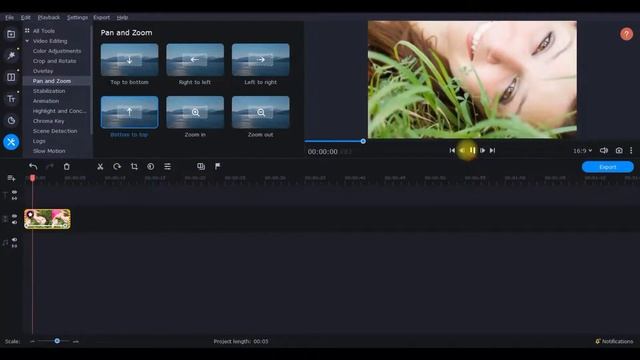
Task: Step forward one frame
Action: coord(482,150)
